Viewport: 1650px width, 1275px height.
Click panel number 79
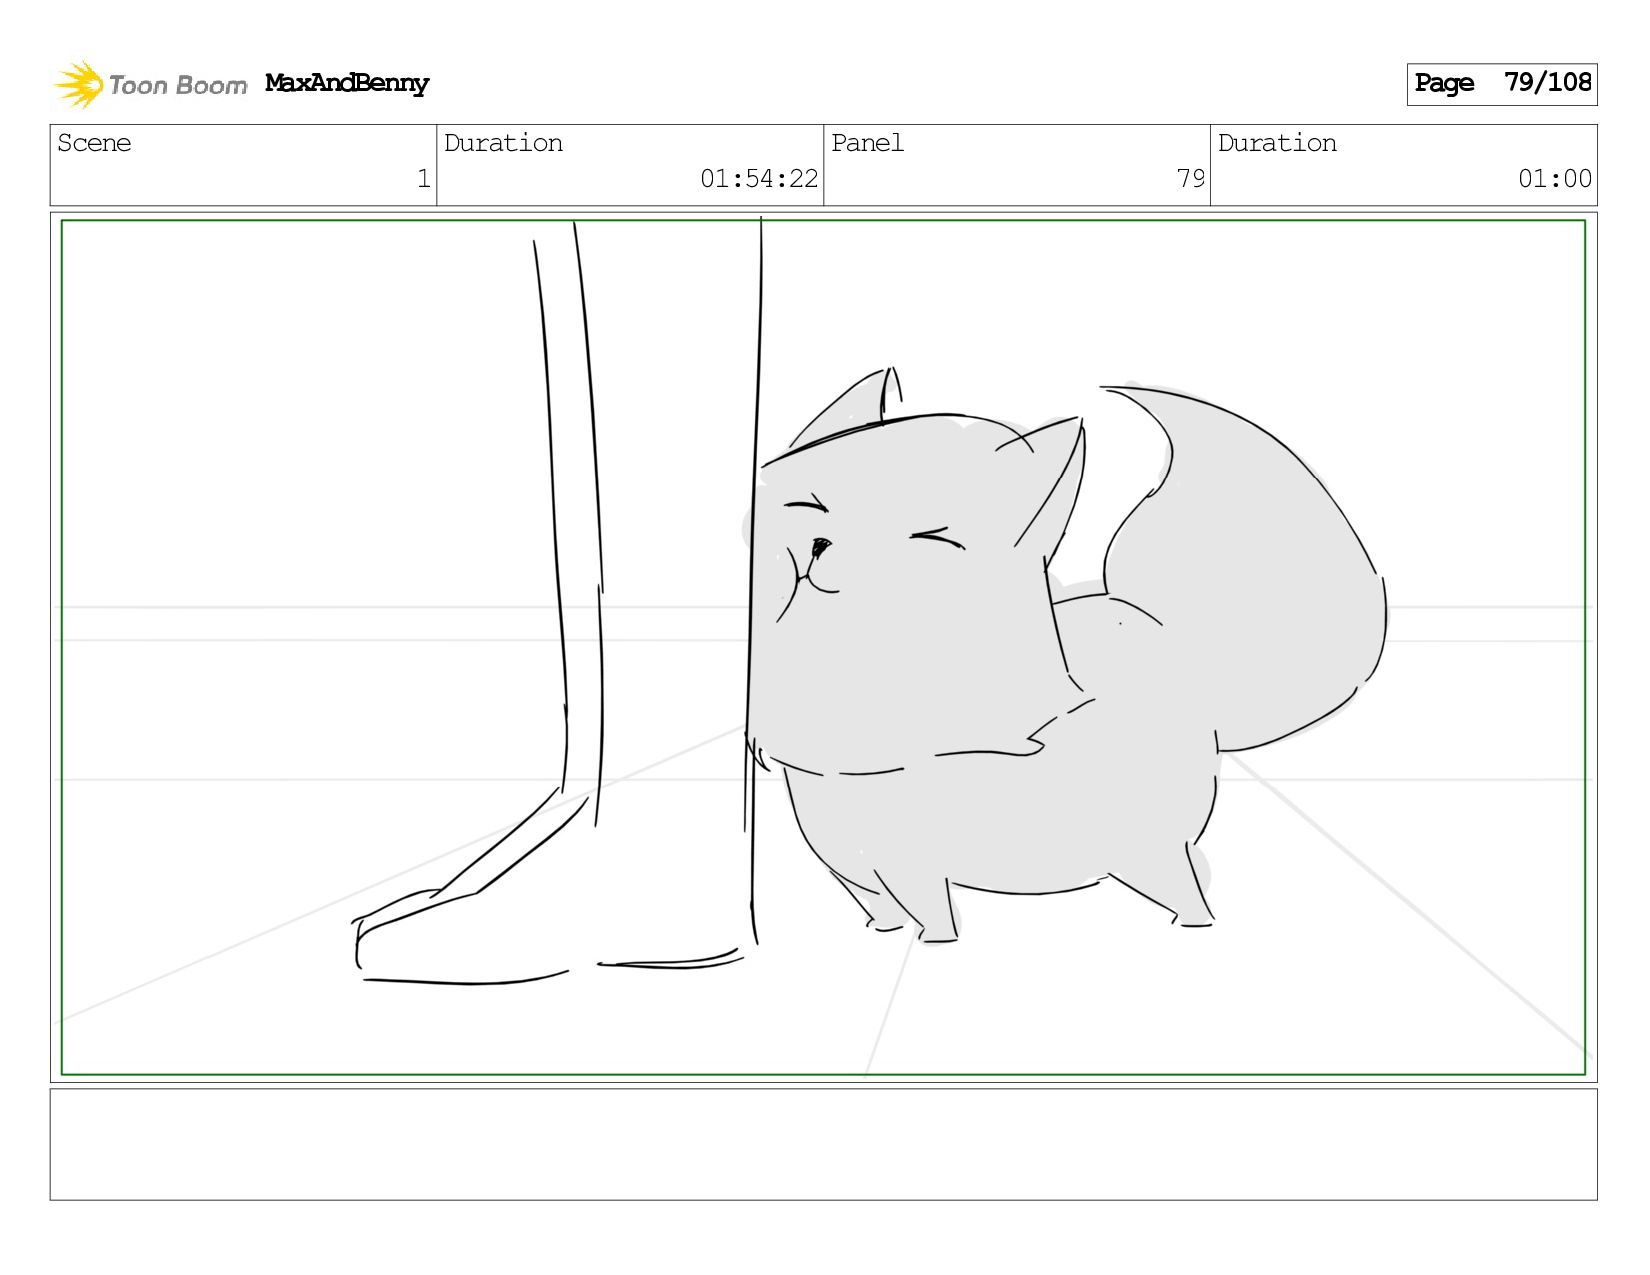[x=1191, y=179]
